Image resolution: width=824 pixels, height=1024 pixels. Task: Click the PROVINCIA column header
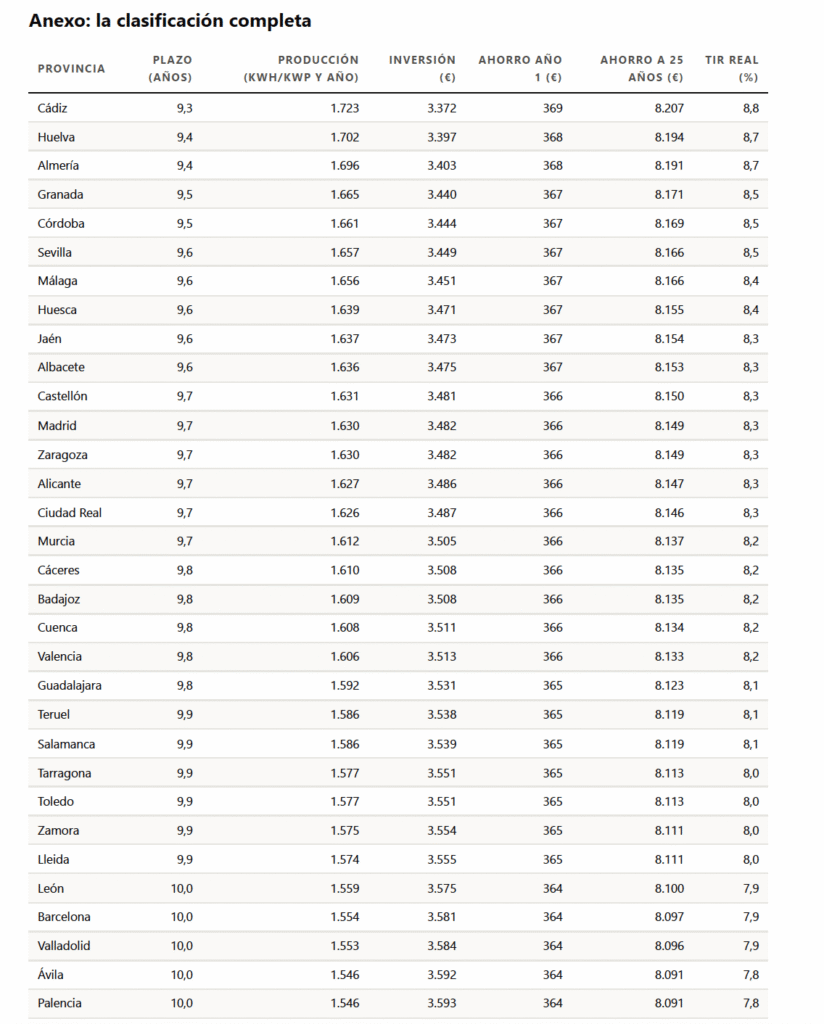pyautogui.click(x=71, y=69)
